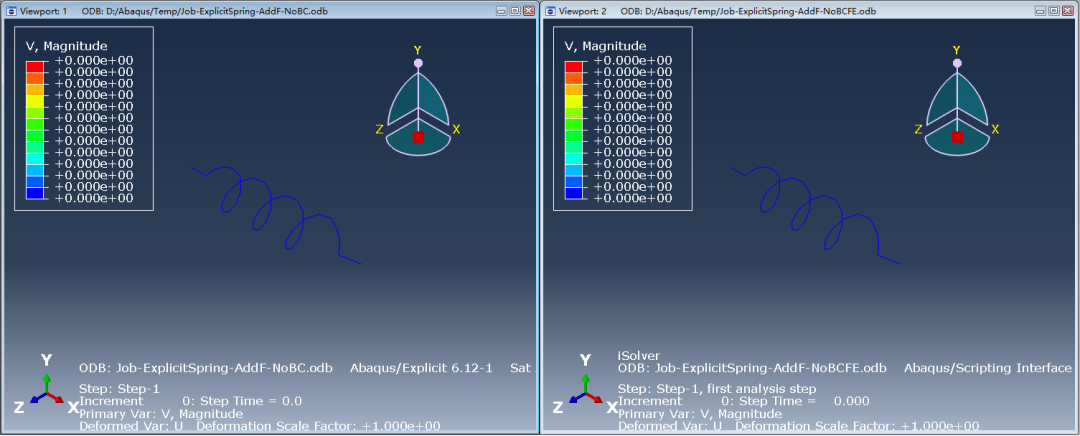This screenshot has height=436, width=1080.
Task: Click the red legend swatch in Viewport 2
Action: click(574, 66)
